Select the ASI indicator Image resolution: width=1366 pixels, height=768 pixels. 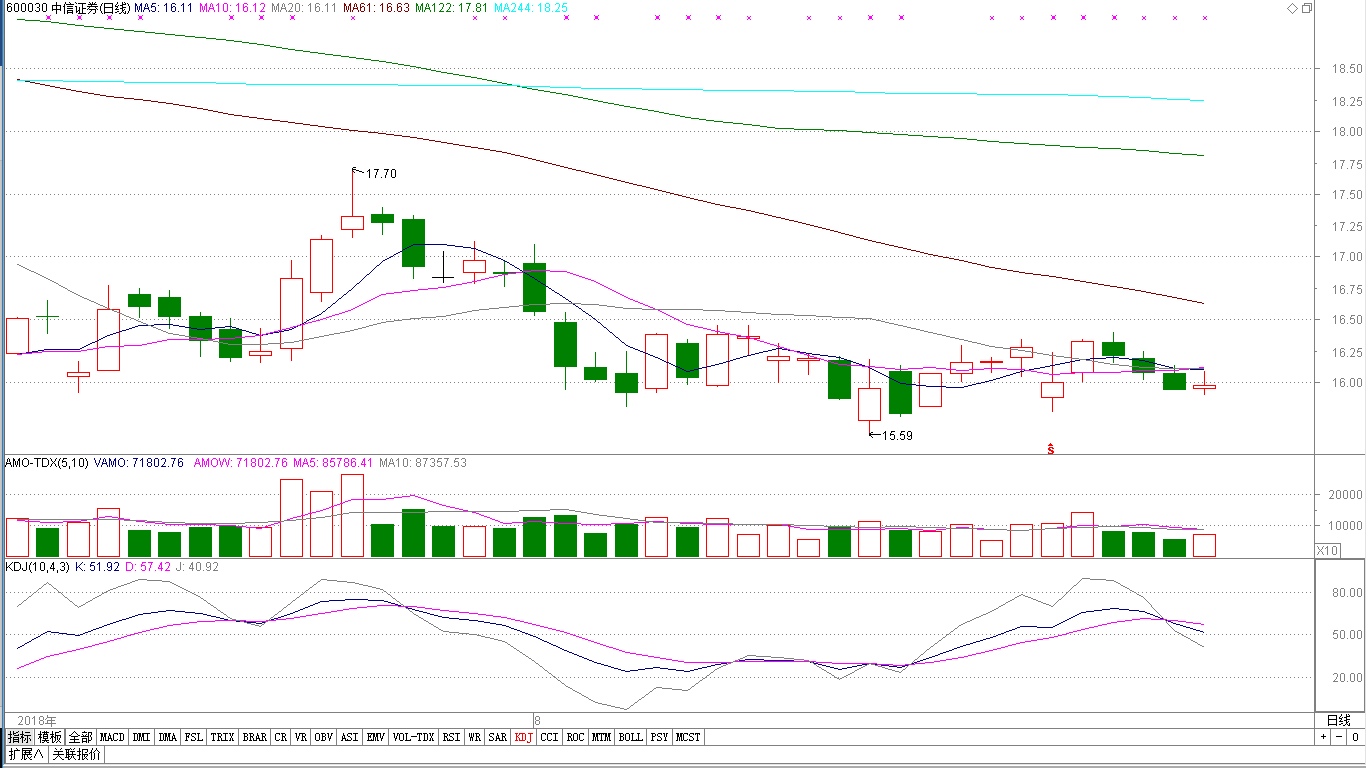click(x=349, y=737)
